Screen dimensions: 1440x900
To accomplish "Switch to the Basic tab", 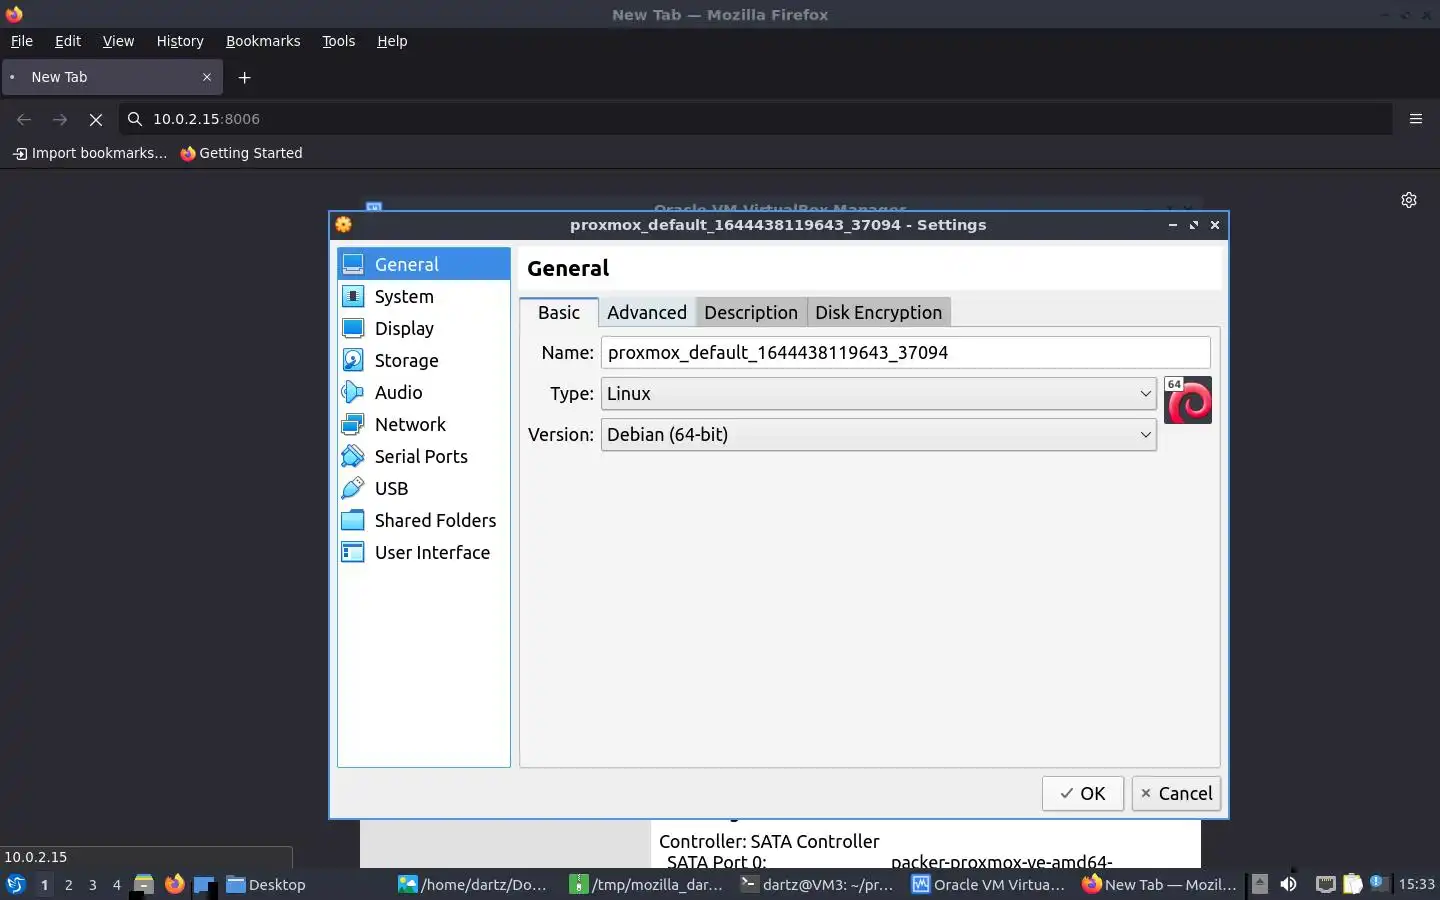I will [559, 312].
